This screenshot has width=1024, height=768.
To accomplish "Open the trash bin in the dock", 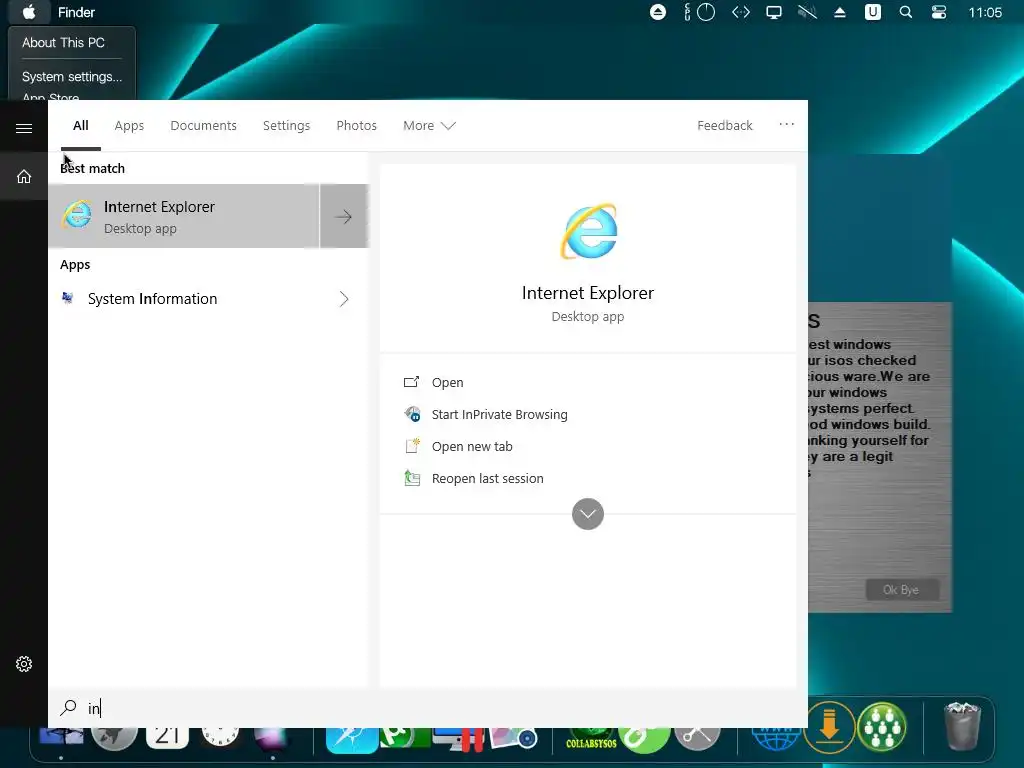I will [x=963, y=726].
